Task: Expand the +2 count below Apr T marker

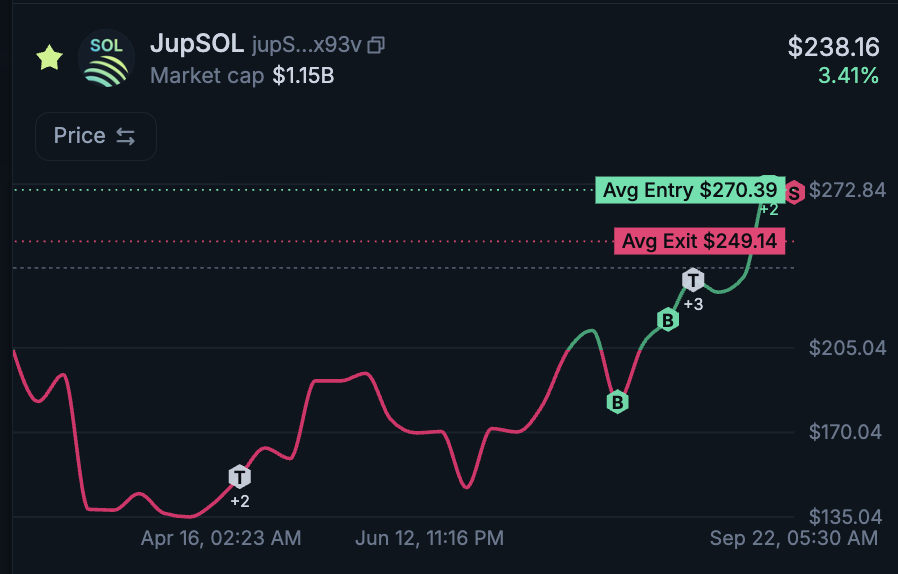Action: [239, 501]
